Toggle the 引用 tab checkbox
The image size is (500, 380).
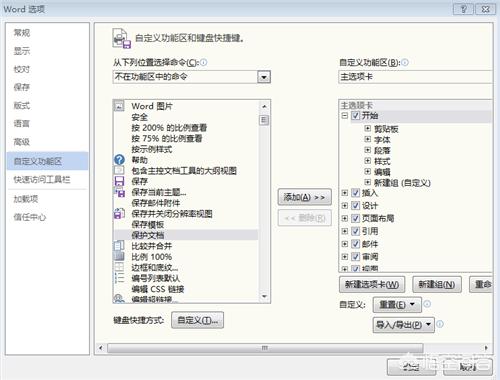(x=356, y=231)
